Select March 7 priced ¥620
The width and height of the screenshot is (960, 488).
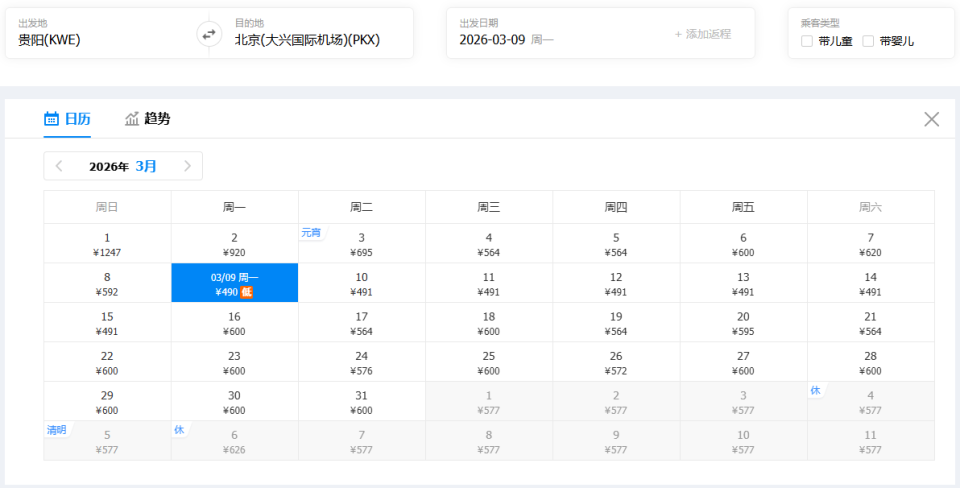[x=871, y=244]
